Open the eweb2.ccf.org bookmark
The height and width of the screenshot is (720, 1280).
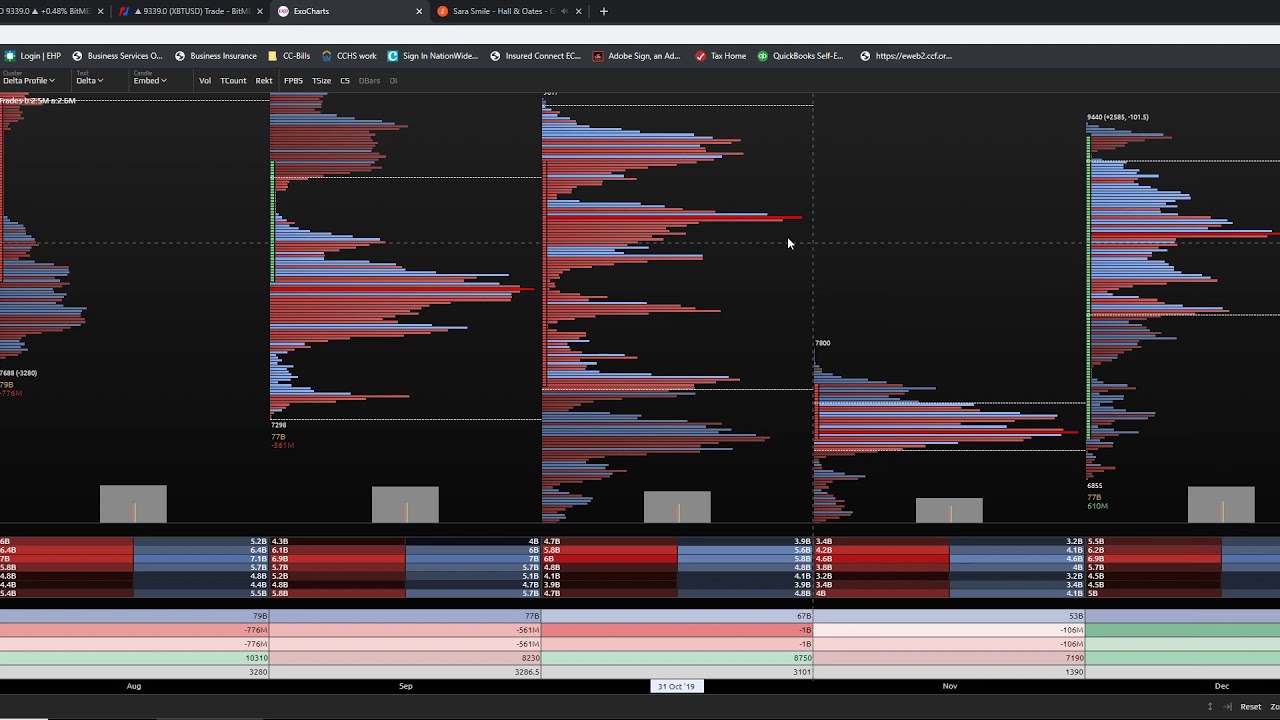(906, 56)
